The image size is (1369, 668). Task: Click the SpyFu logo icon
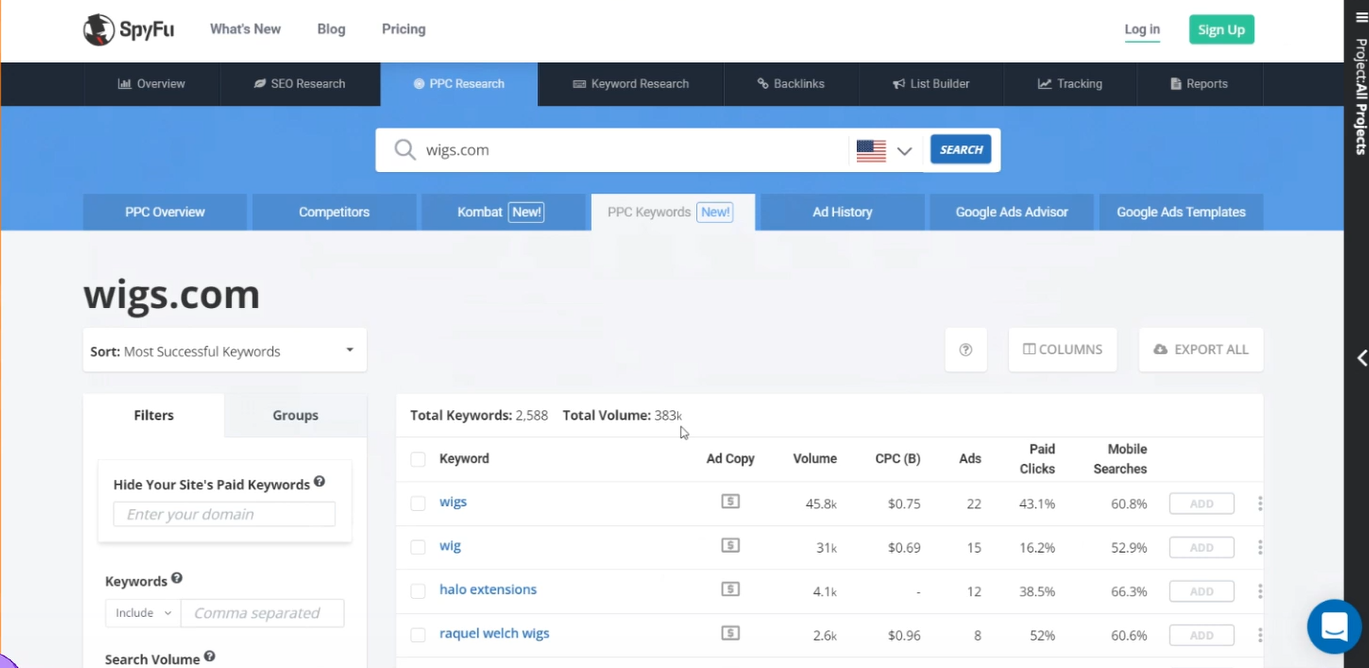[x=99, y=30]
